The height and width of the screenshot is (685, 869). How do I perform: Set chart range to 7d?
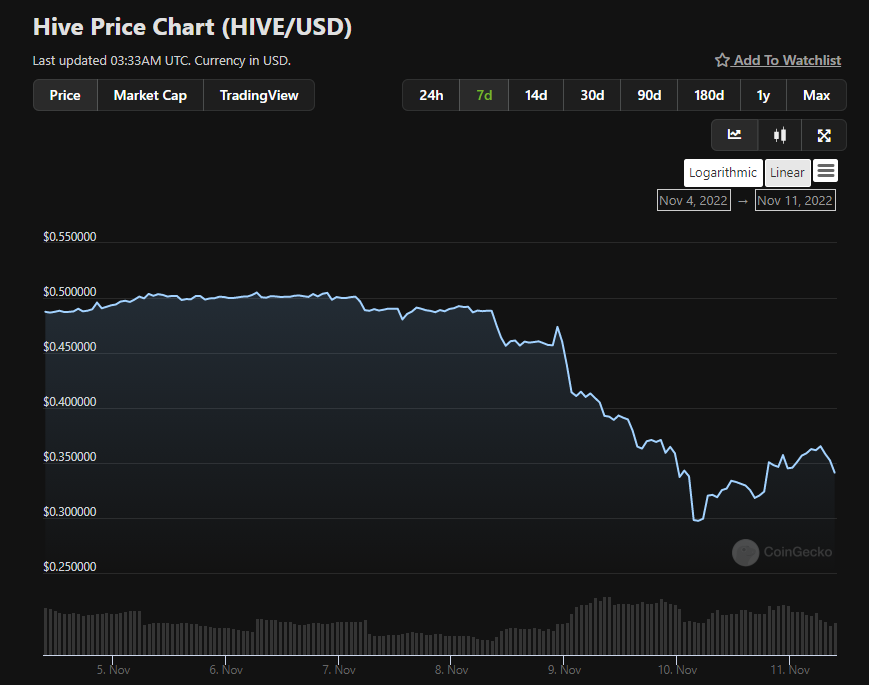pos(484,95)
